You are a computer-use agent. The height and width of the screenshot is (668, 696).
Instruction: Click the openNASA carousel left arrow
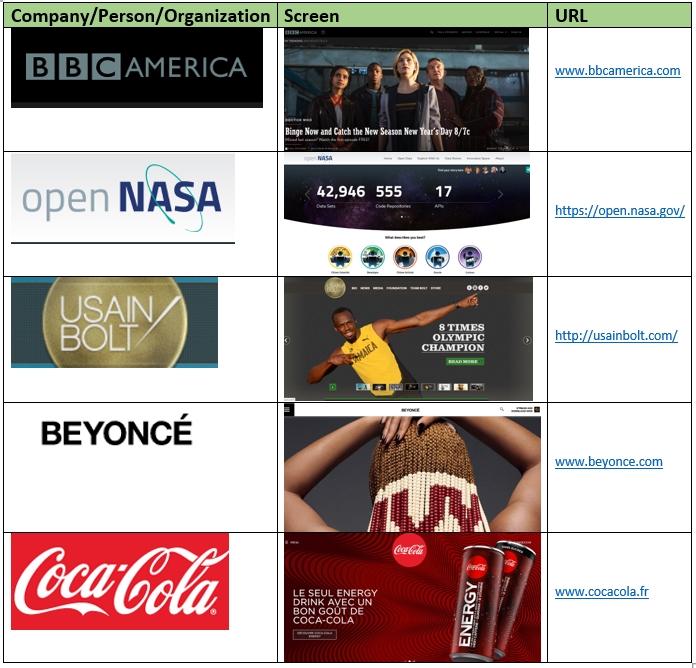[308, 194]
